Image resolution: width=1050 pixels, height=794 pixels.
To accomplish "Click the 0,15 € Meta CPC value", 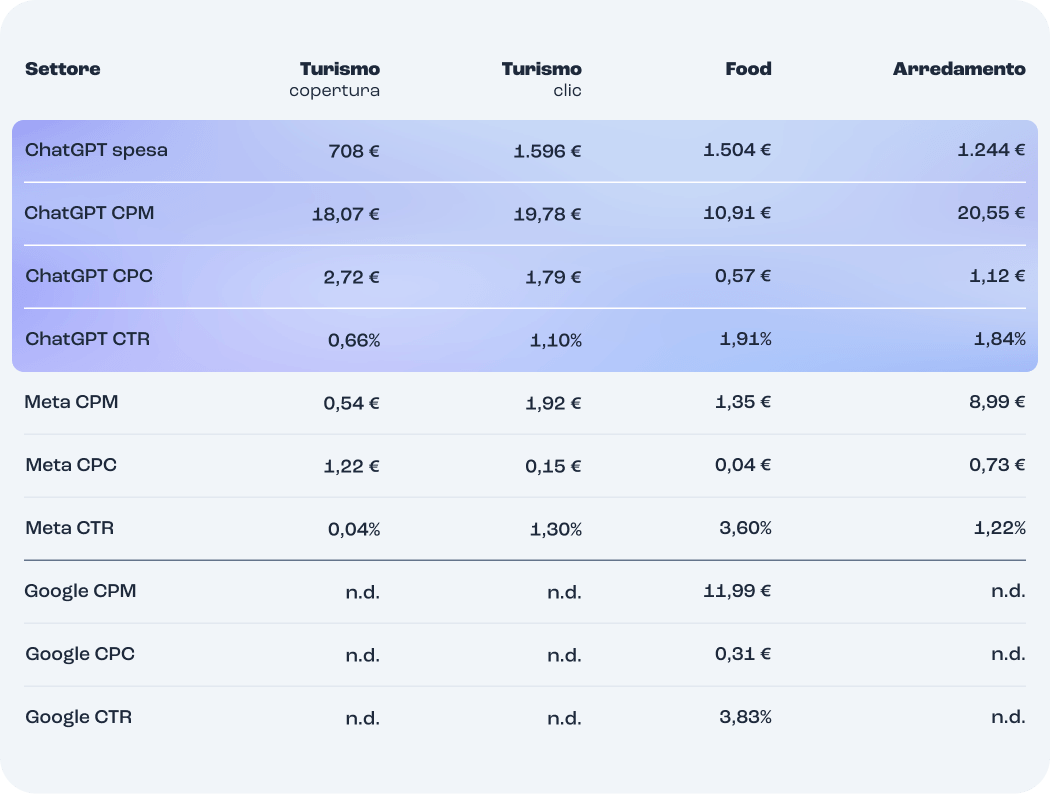I will [553, 466].
